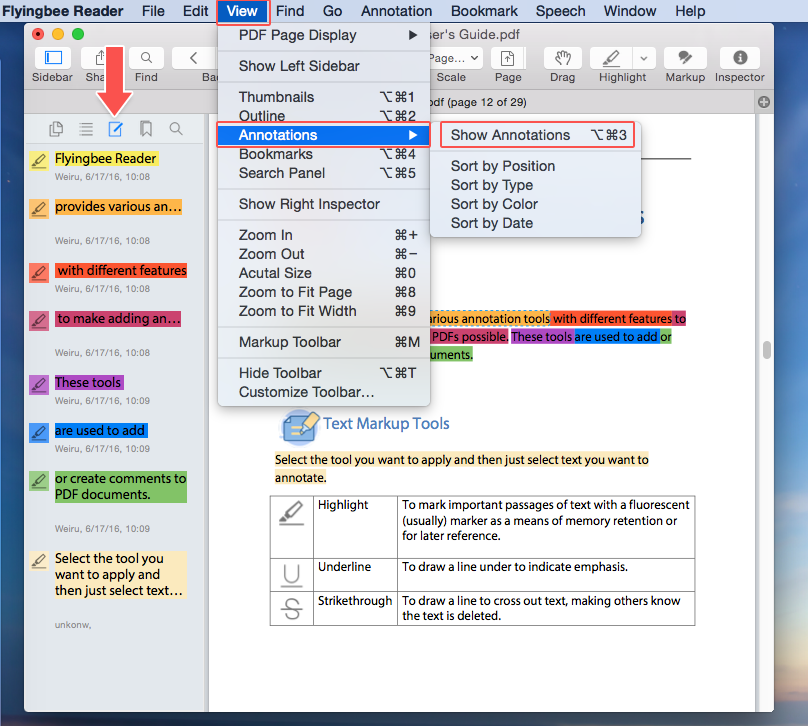Open the Bookmark menu
The image size is (808, 726).
point(484,11)
